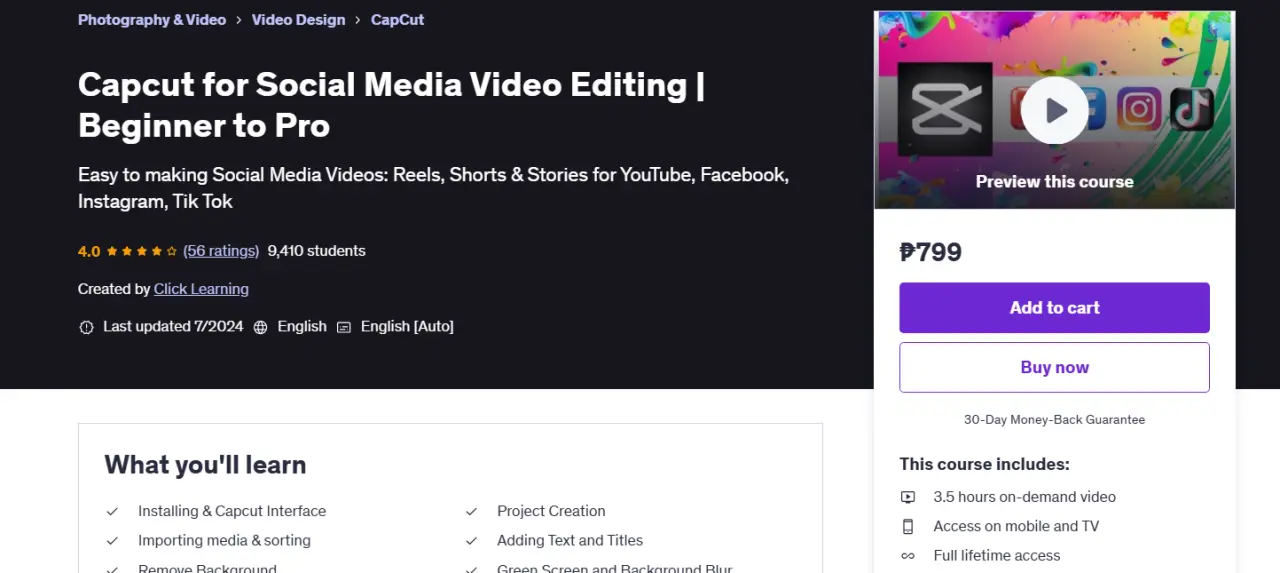The height and width of the screenshot is (573, 1280).
Task: Click the What you'll learn heading
Action: pyautogui.click(x=205, y=465)
